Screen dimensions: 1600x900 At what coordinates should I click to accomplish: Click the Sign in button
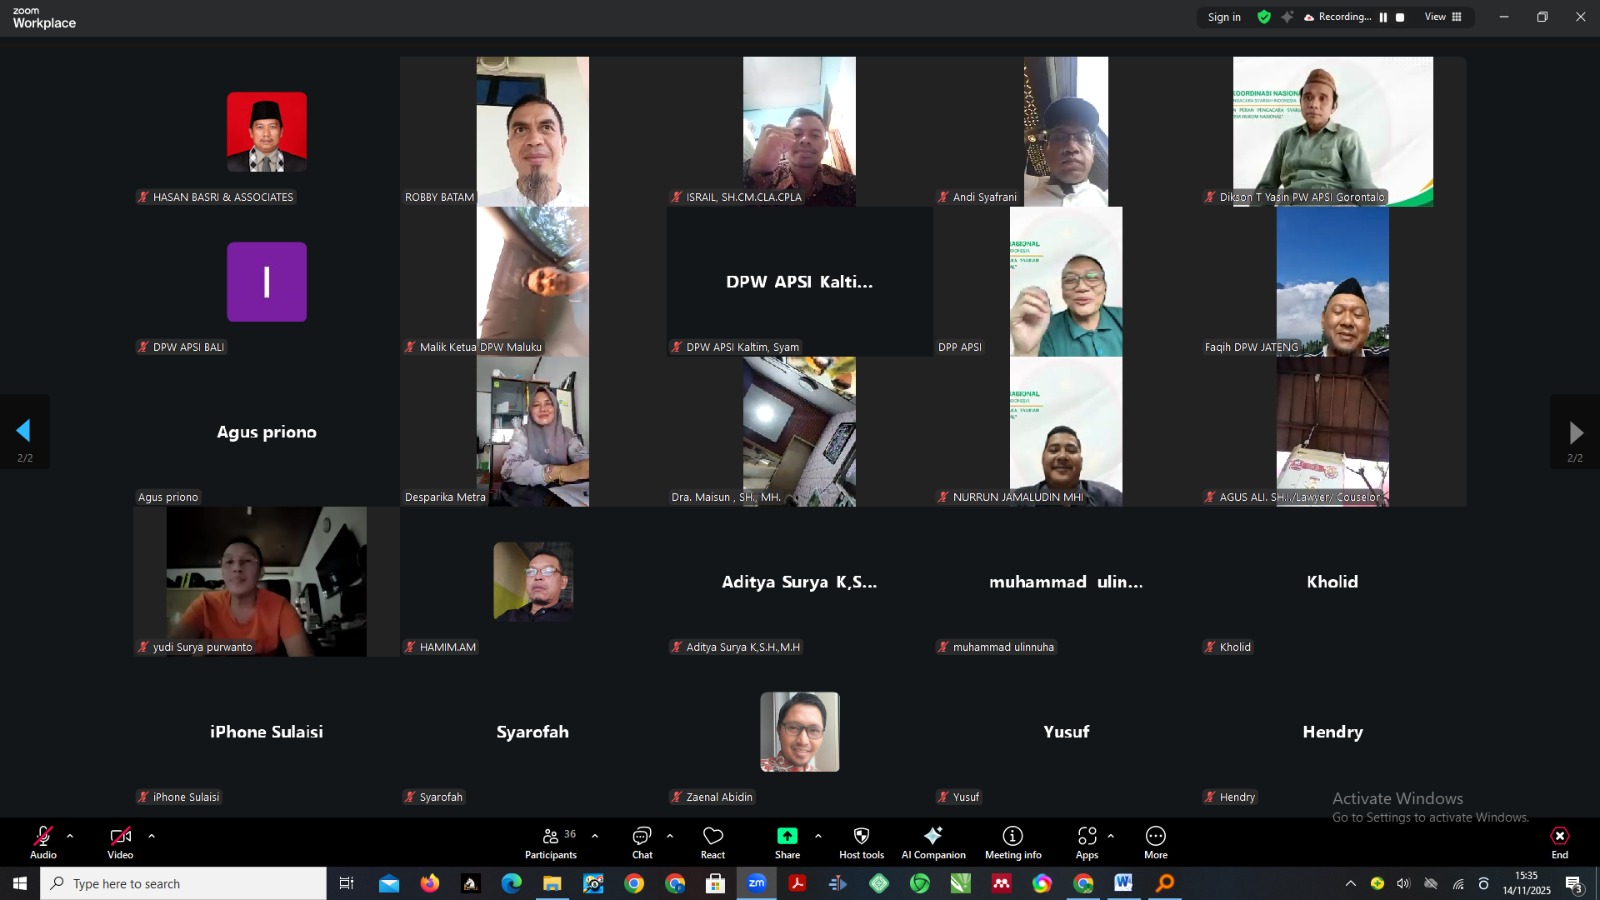[1224, 17]
